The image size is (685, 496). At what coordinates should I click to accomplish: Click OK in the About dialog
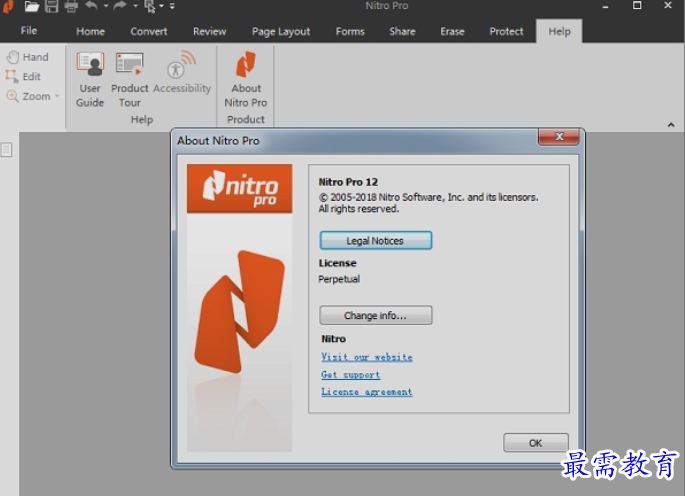click(536, 443)
